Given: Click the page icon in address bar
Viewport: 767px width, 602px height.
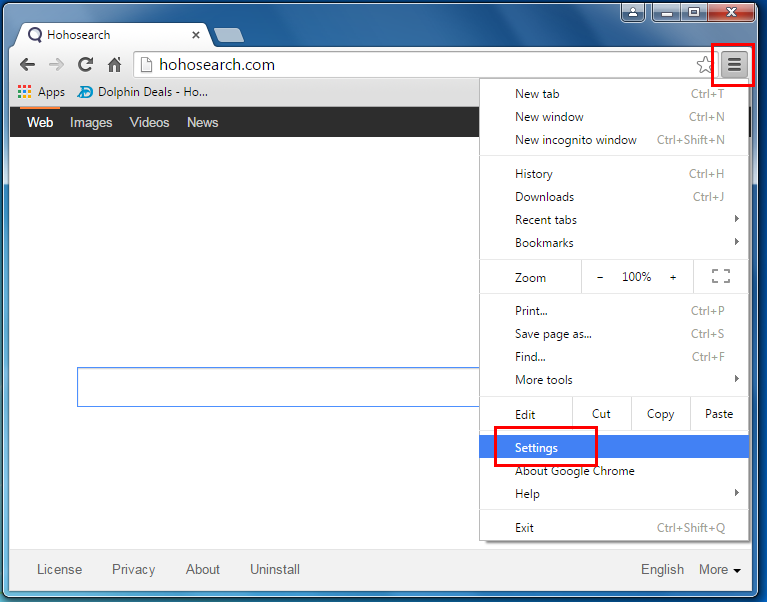Looking at the screenshot, I should [146, 65].
